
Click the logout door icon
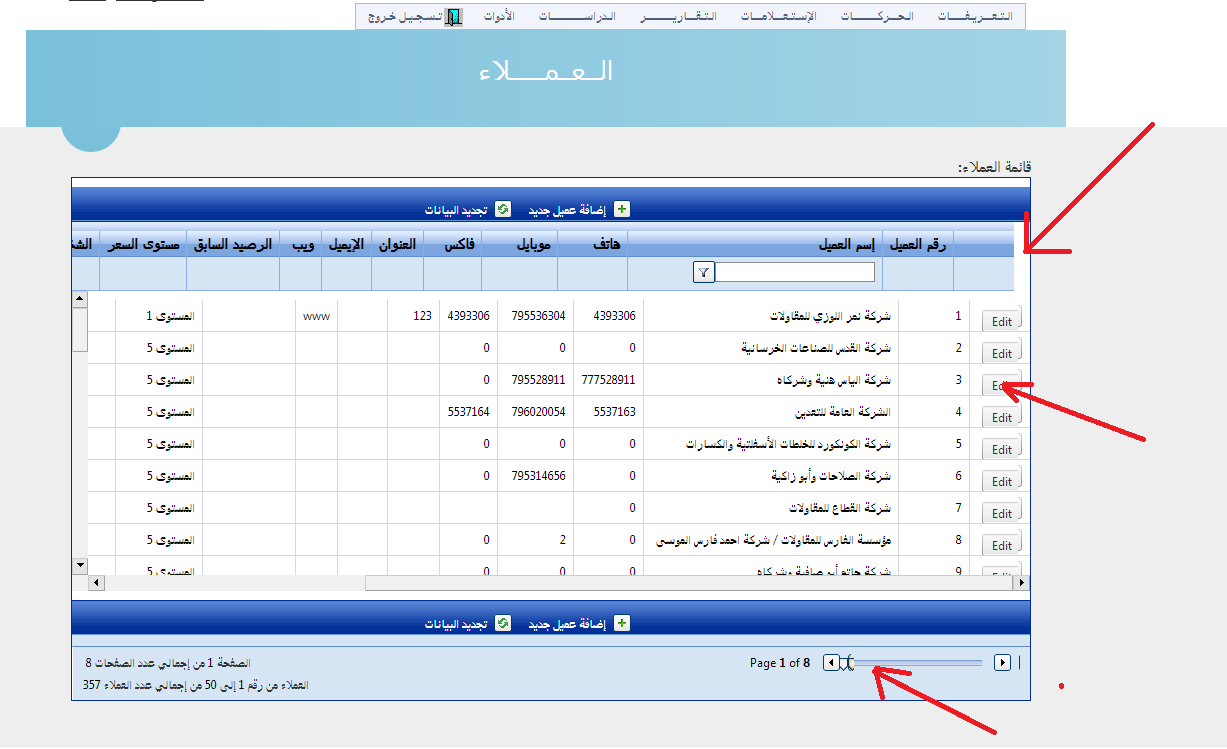[454, 17]
